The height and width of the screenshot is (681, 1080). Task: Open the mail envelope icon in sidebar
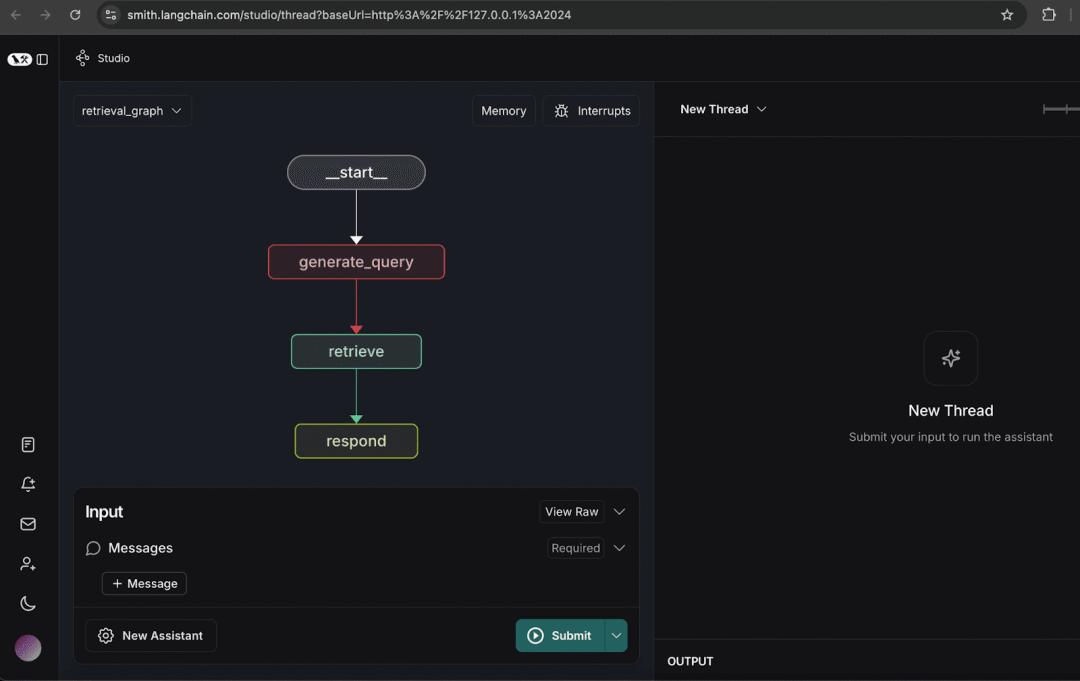[x=27, y=523]
